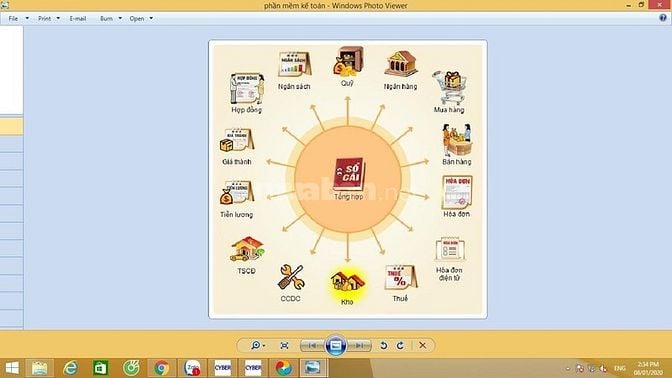
Task: Open Zalo from the taskbar
Action: click(x=192, y=368)
